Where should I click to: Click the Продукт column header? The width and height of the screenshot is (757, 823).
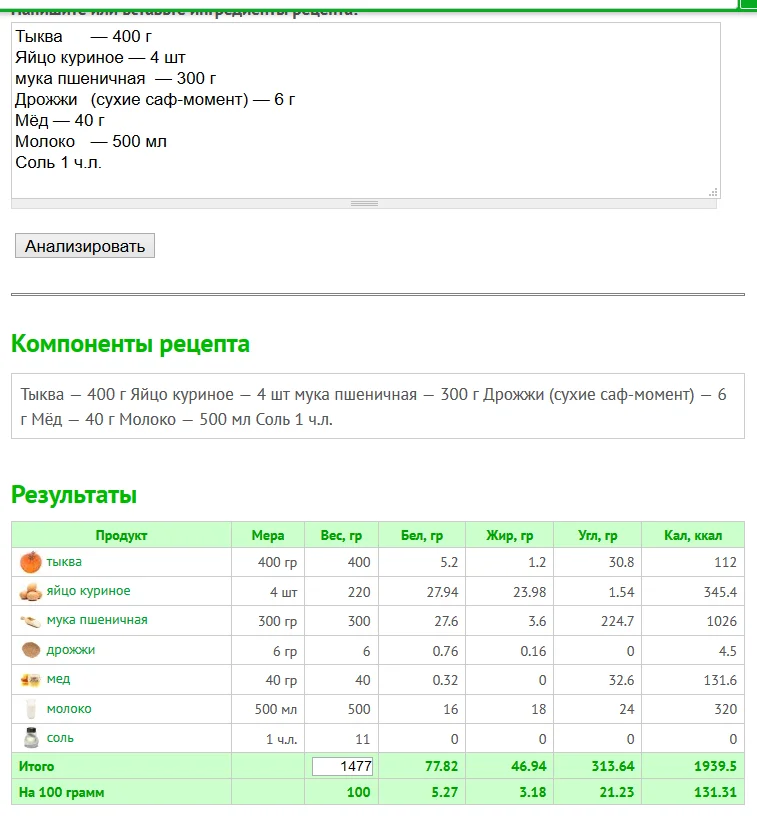(121, 535)
